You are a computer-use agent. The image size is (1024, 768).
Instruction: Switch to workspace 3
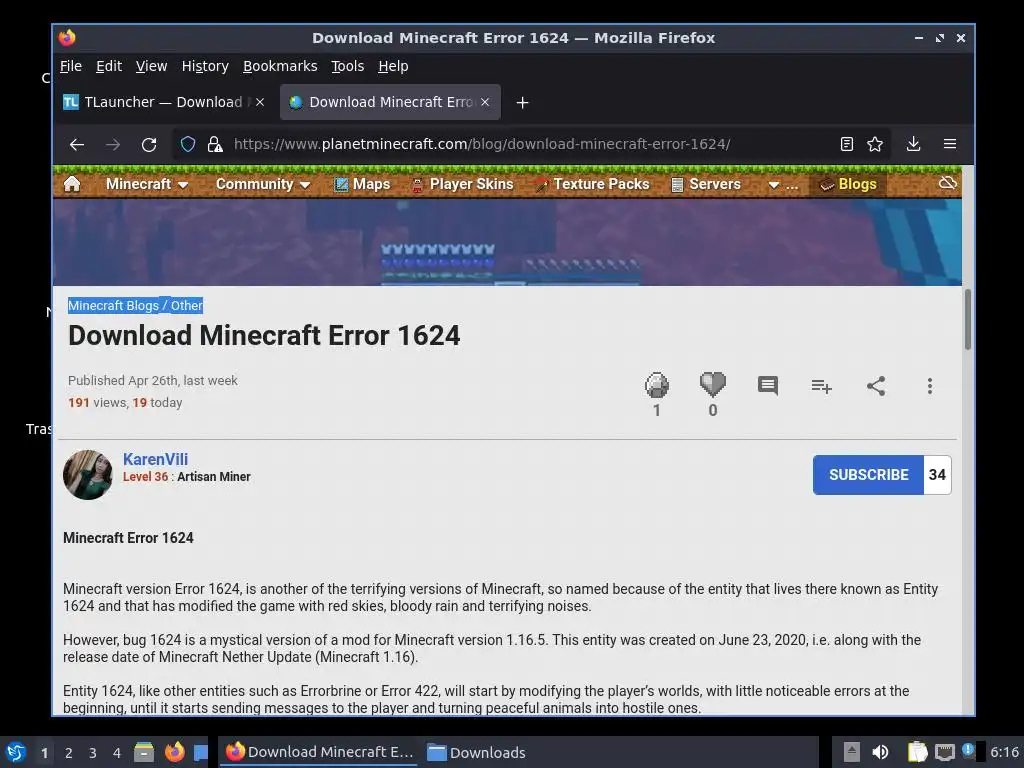click(93, 753)
